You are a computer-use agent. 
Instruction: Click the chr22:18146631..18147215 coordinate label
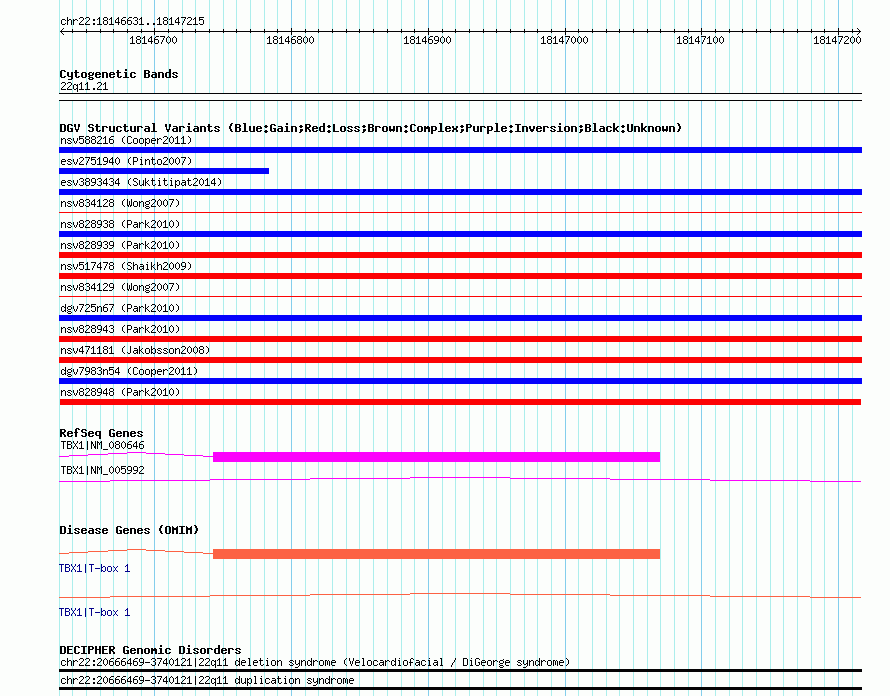[132, 21]
